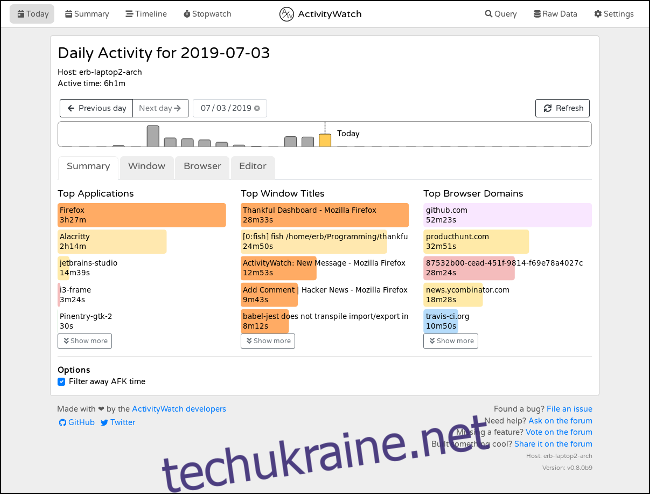Viewport: 650px width, 494px height.
Task: Switch to the Window tab
Action: (x=147, y=166)
